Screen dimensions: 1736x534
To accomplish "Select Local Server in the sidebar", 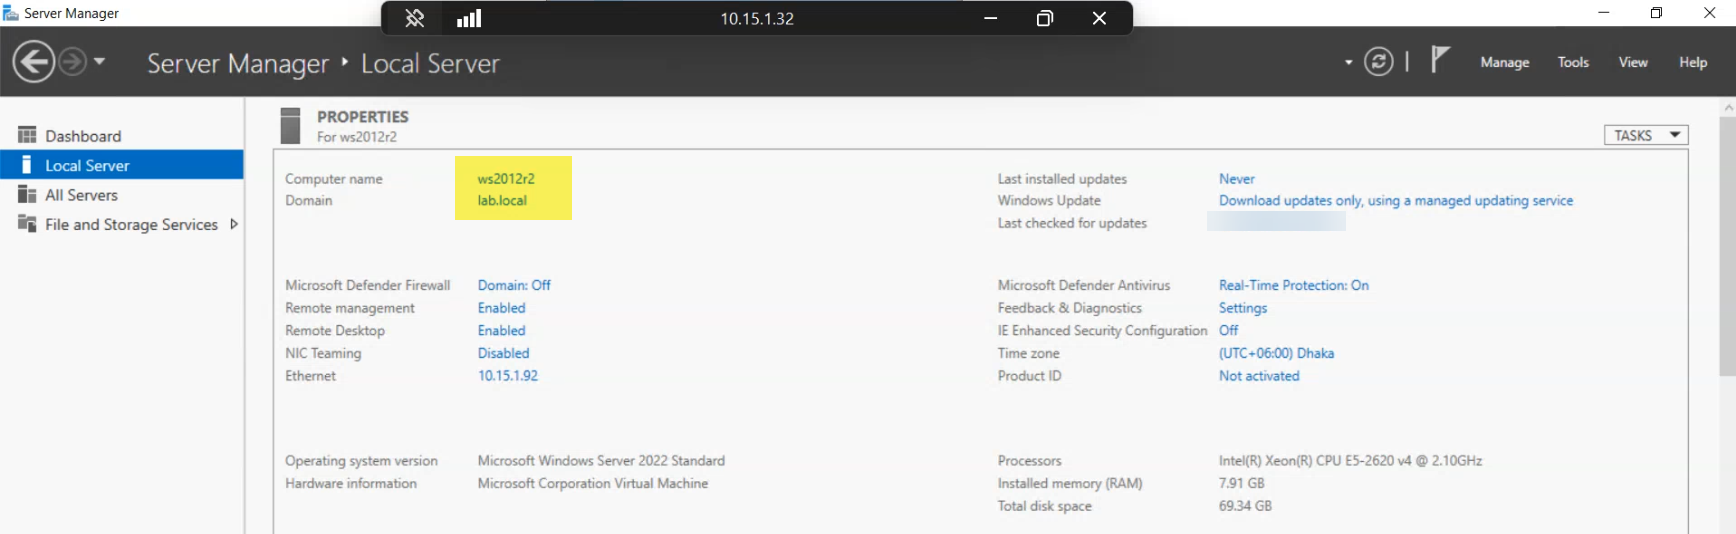I will tap(122, 165).
